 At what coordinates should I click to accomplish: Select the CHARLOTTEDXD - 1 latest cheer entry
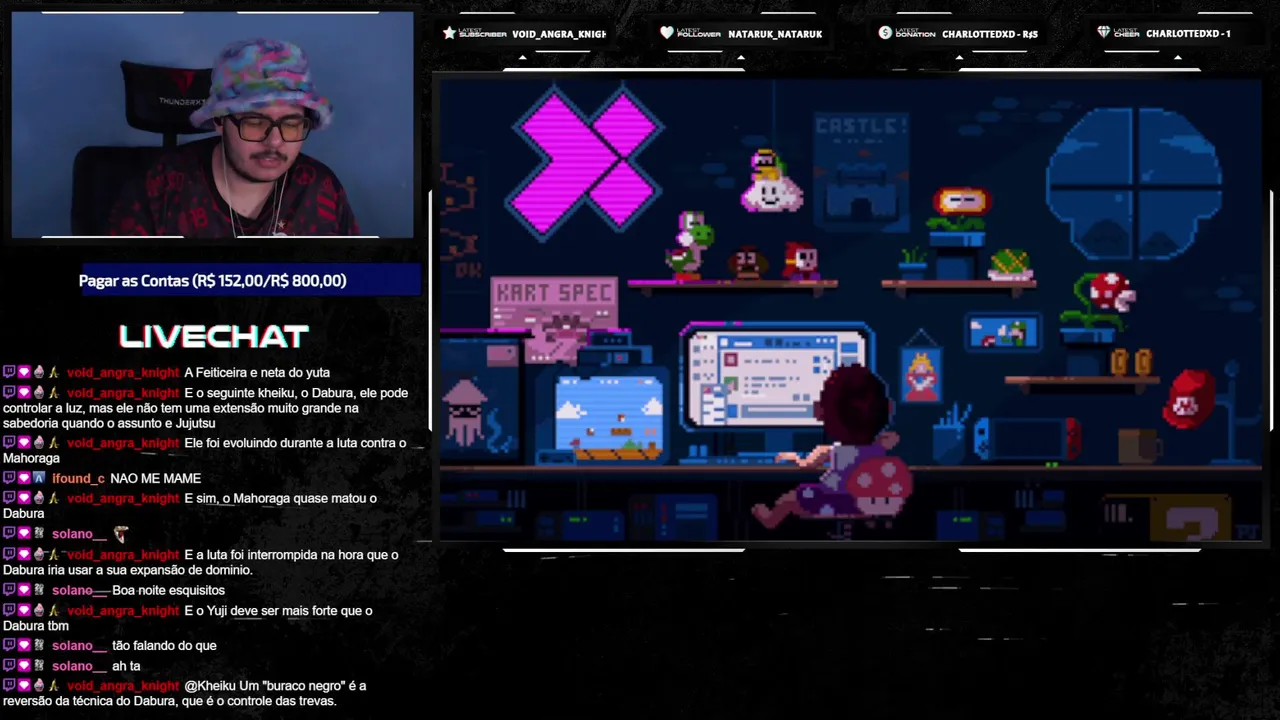(x=1188, y=34)
